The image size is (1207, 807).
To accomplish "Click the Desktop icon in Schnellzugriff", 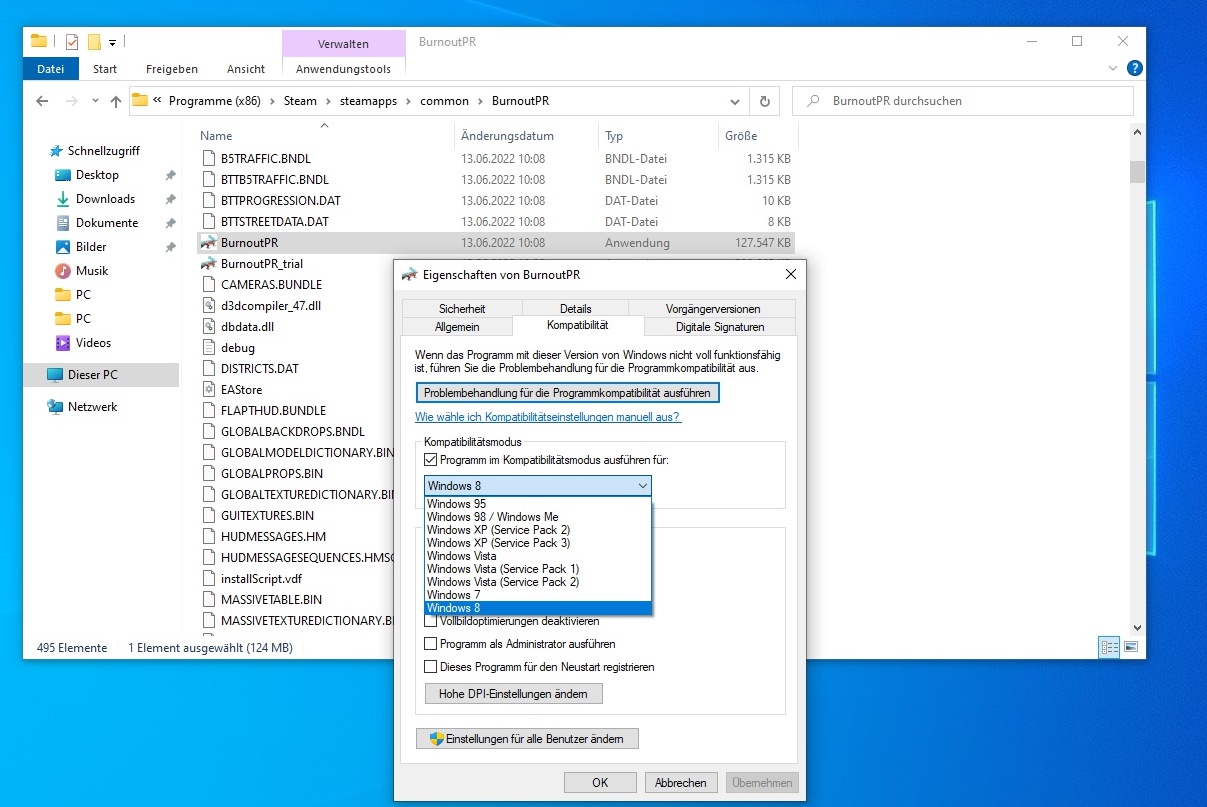I will (63, 175).
